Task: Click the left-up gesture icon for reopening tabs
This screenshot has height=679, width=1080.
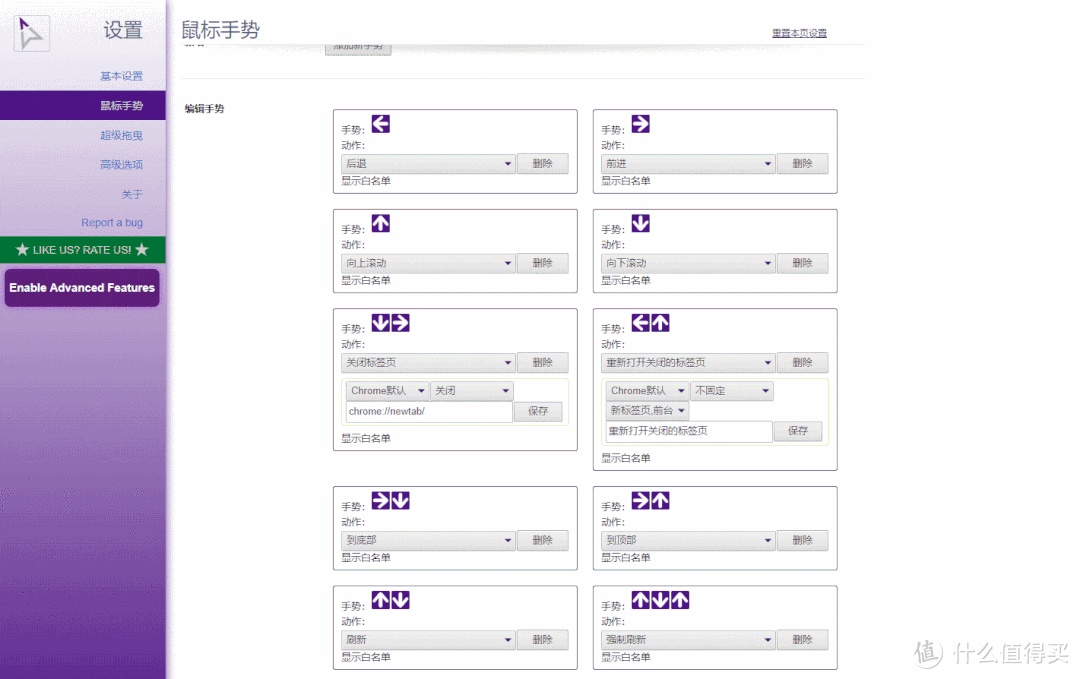Action: [650, 323]
